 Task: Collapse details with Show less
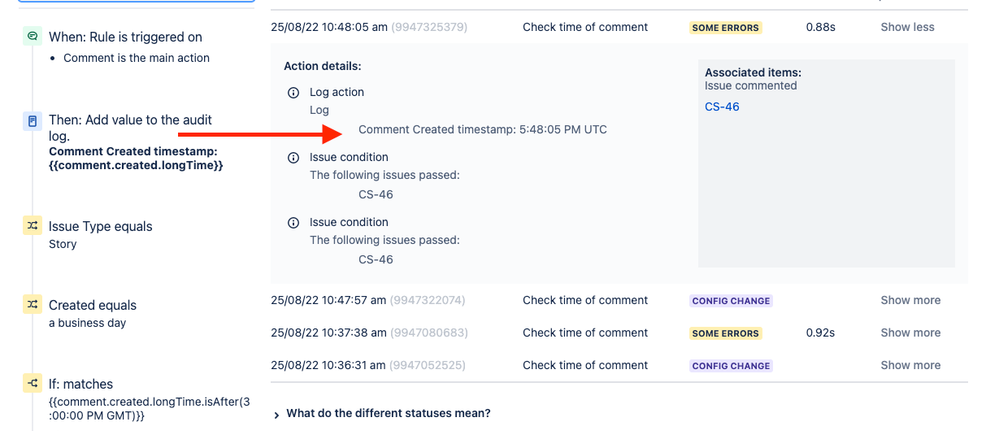tap(907, 27)
